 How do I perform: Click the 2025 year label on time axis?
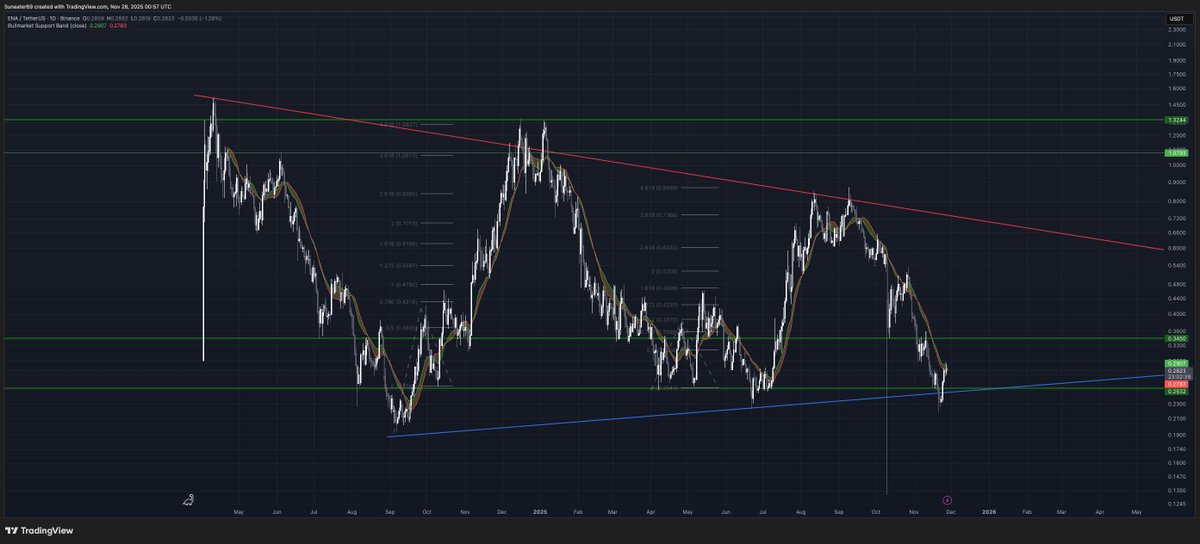point(539,511)
